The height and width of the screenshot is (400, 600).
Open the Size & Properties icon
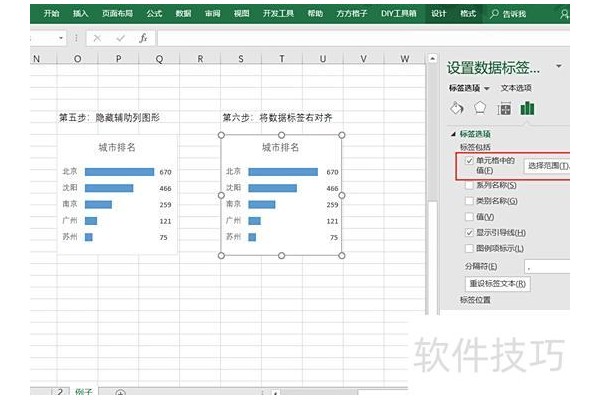(504, 109)
